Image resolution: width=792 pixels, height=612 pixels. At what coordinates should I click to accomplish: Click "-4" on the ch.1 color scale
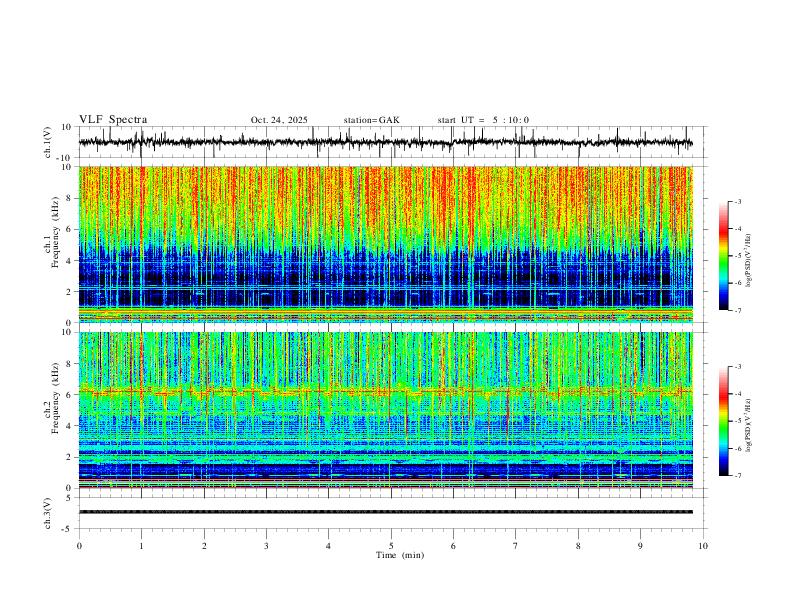(737, 229)
